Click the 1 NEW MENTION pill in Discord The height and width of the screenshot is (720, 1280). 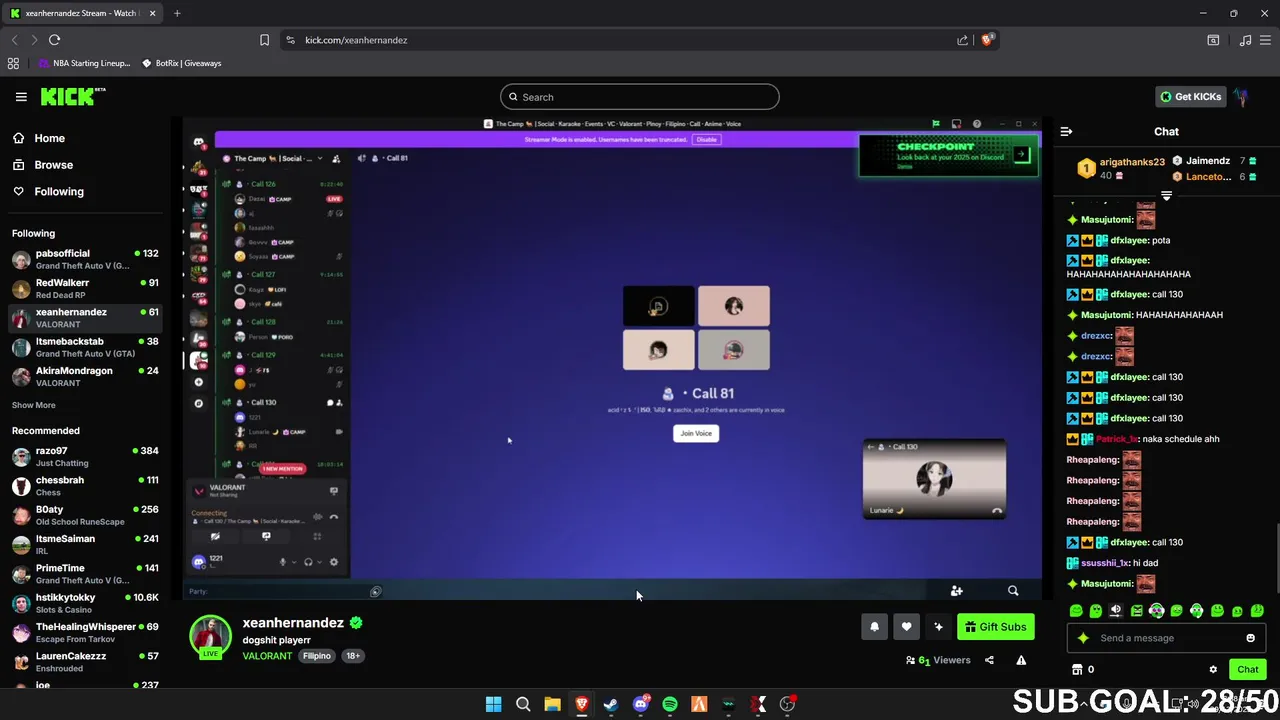click(x=281, y=468)
